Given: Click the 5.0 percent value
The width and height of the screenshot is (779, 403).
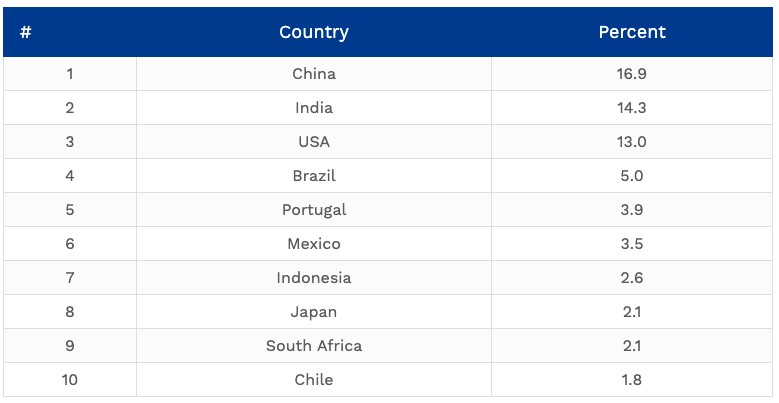Looking at the screenshot, I should click(x=632, y=176).
